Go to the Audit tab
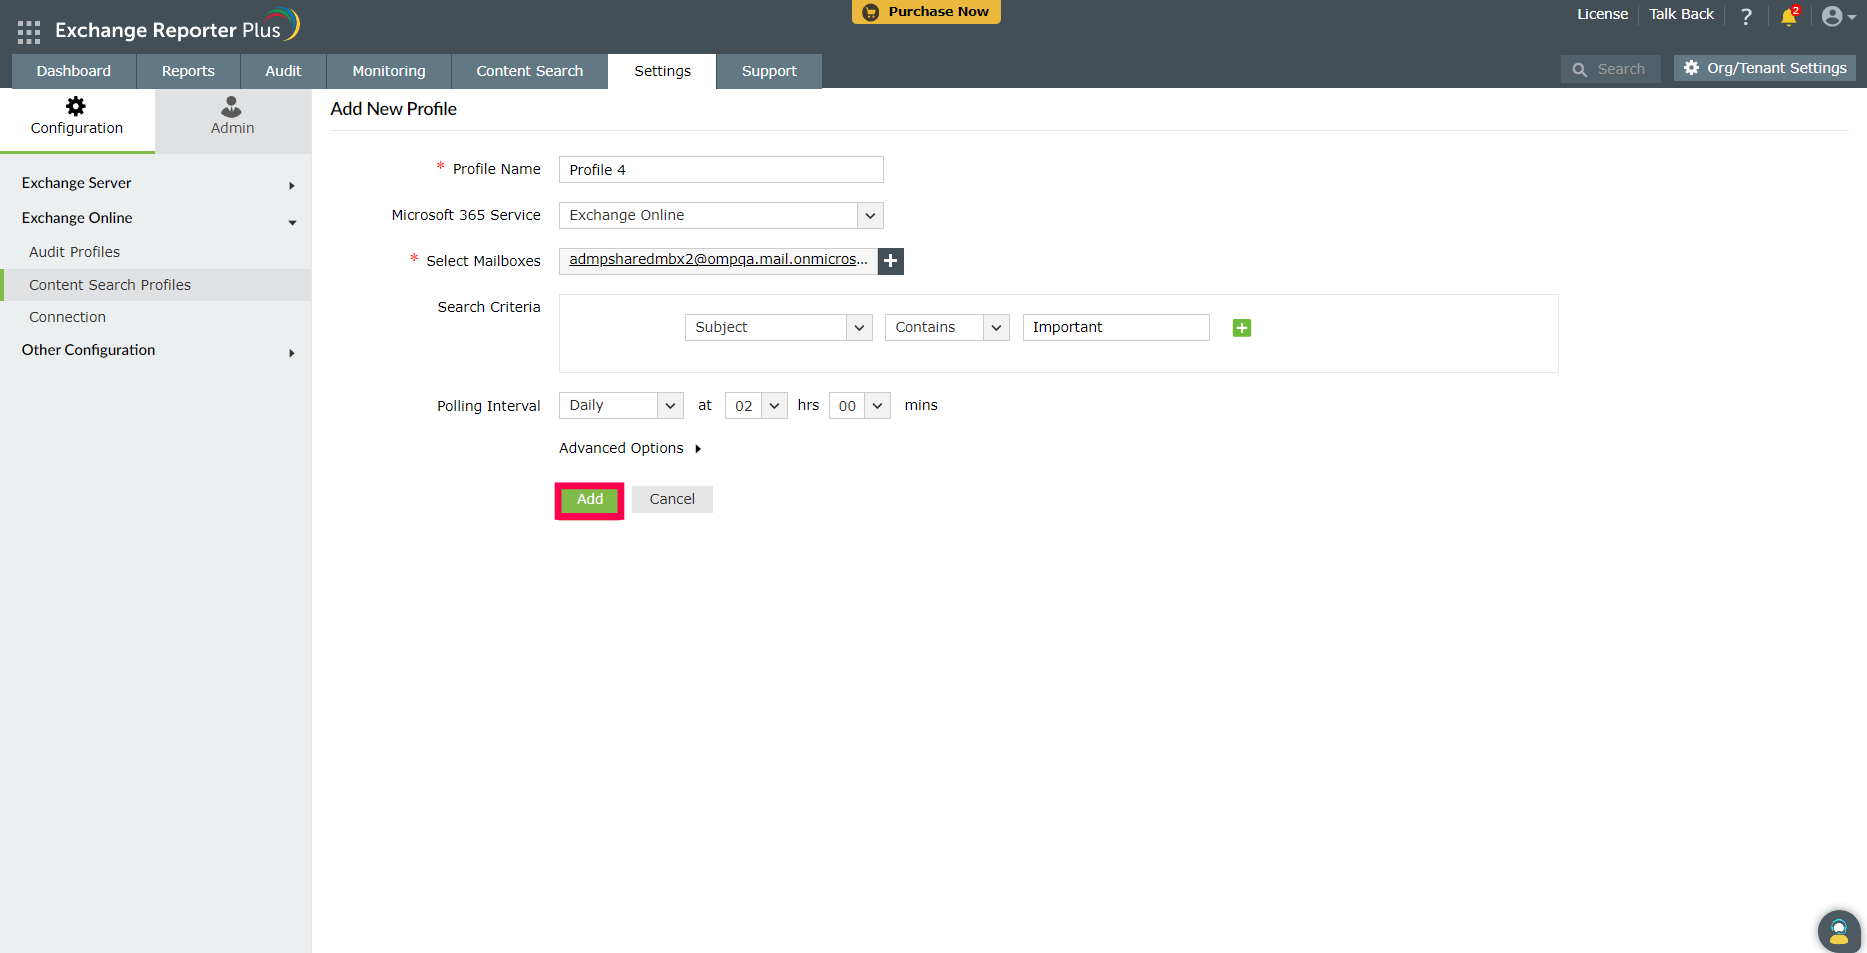This screenshot has width=1867, height=953. [x=283, y=71]
